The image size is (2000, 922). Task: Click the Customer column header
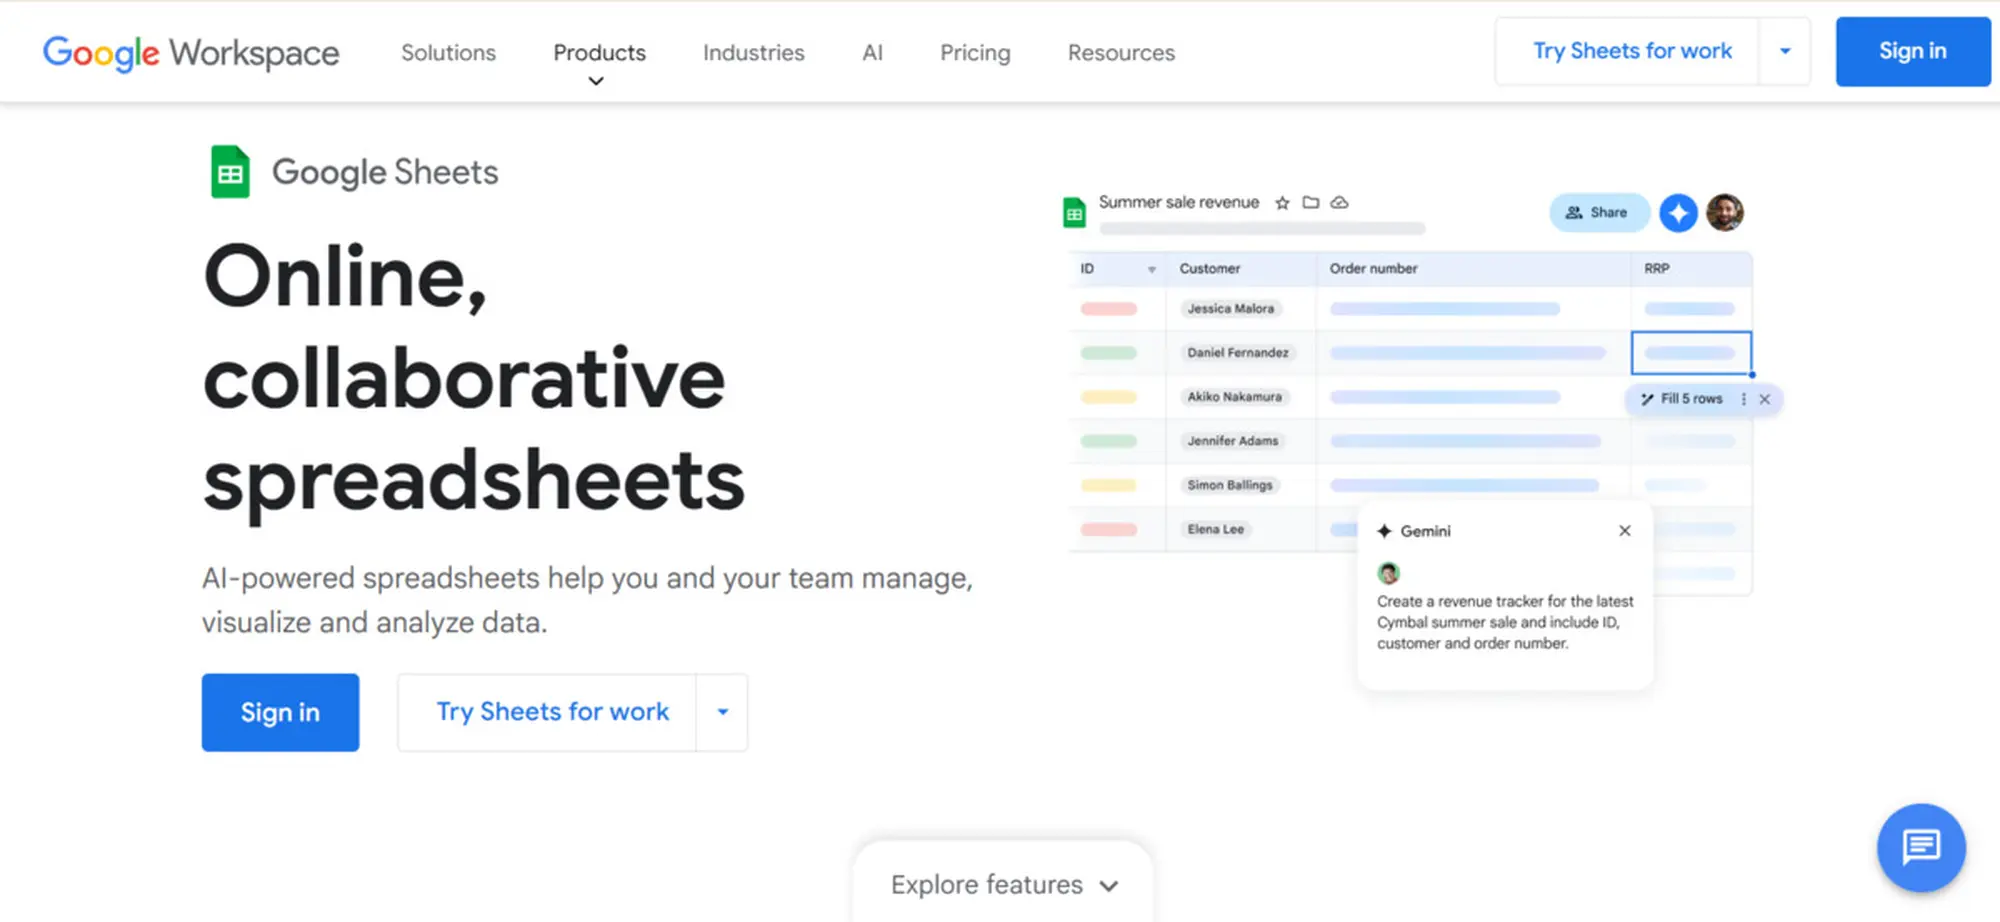coord(1210,269)
